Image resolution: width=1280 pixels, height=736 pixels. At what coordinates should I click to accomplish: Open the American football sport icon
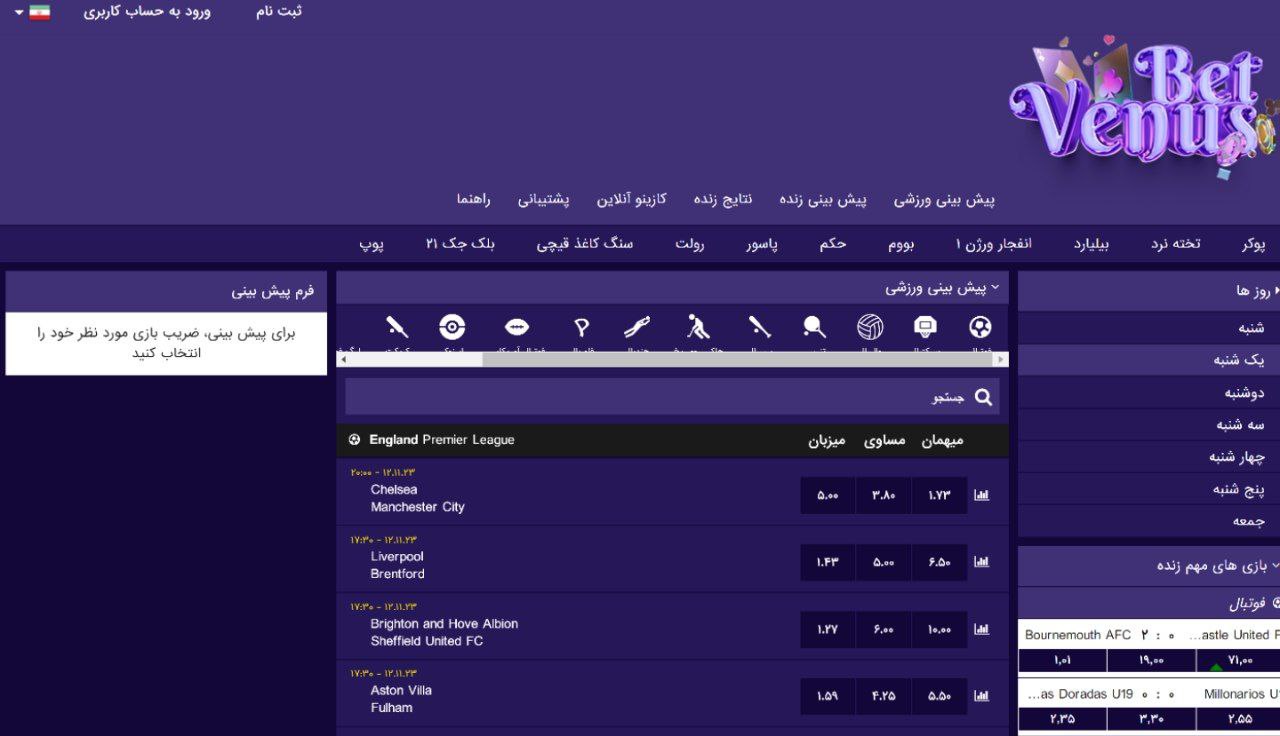[x=517, y=327]
